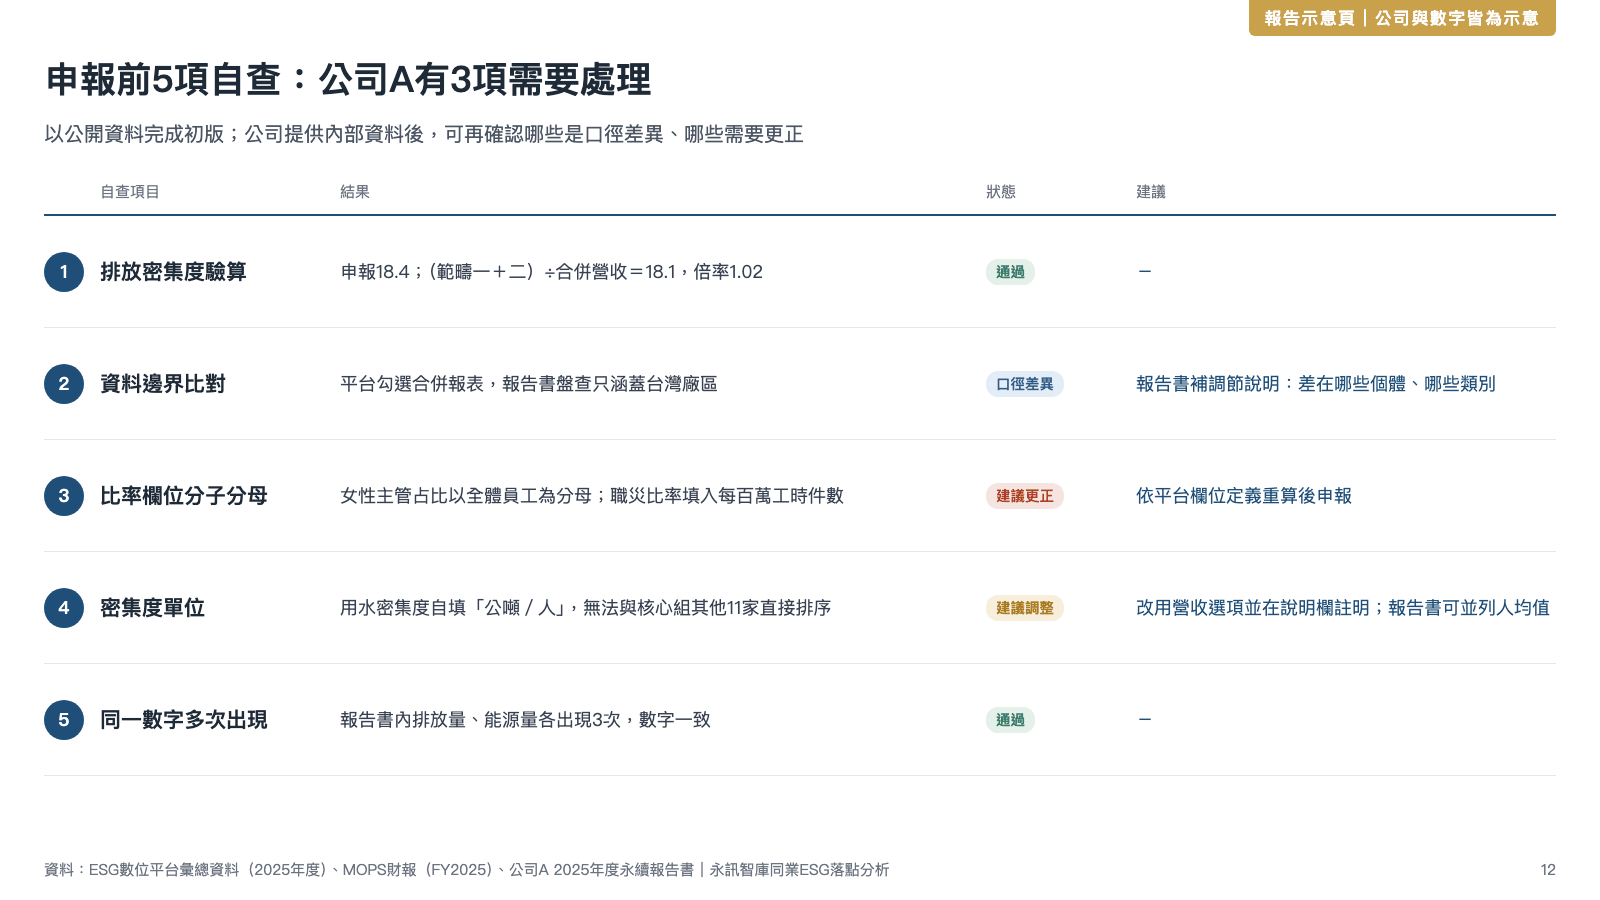Click the 建議 column header
This screenshot has width=1600, height=900.
tap(1151, 192)
